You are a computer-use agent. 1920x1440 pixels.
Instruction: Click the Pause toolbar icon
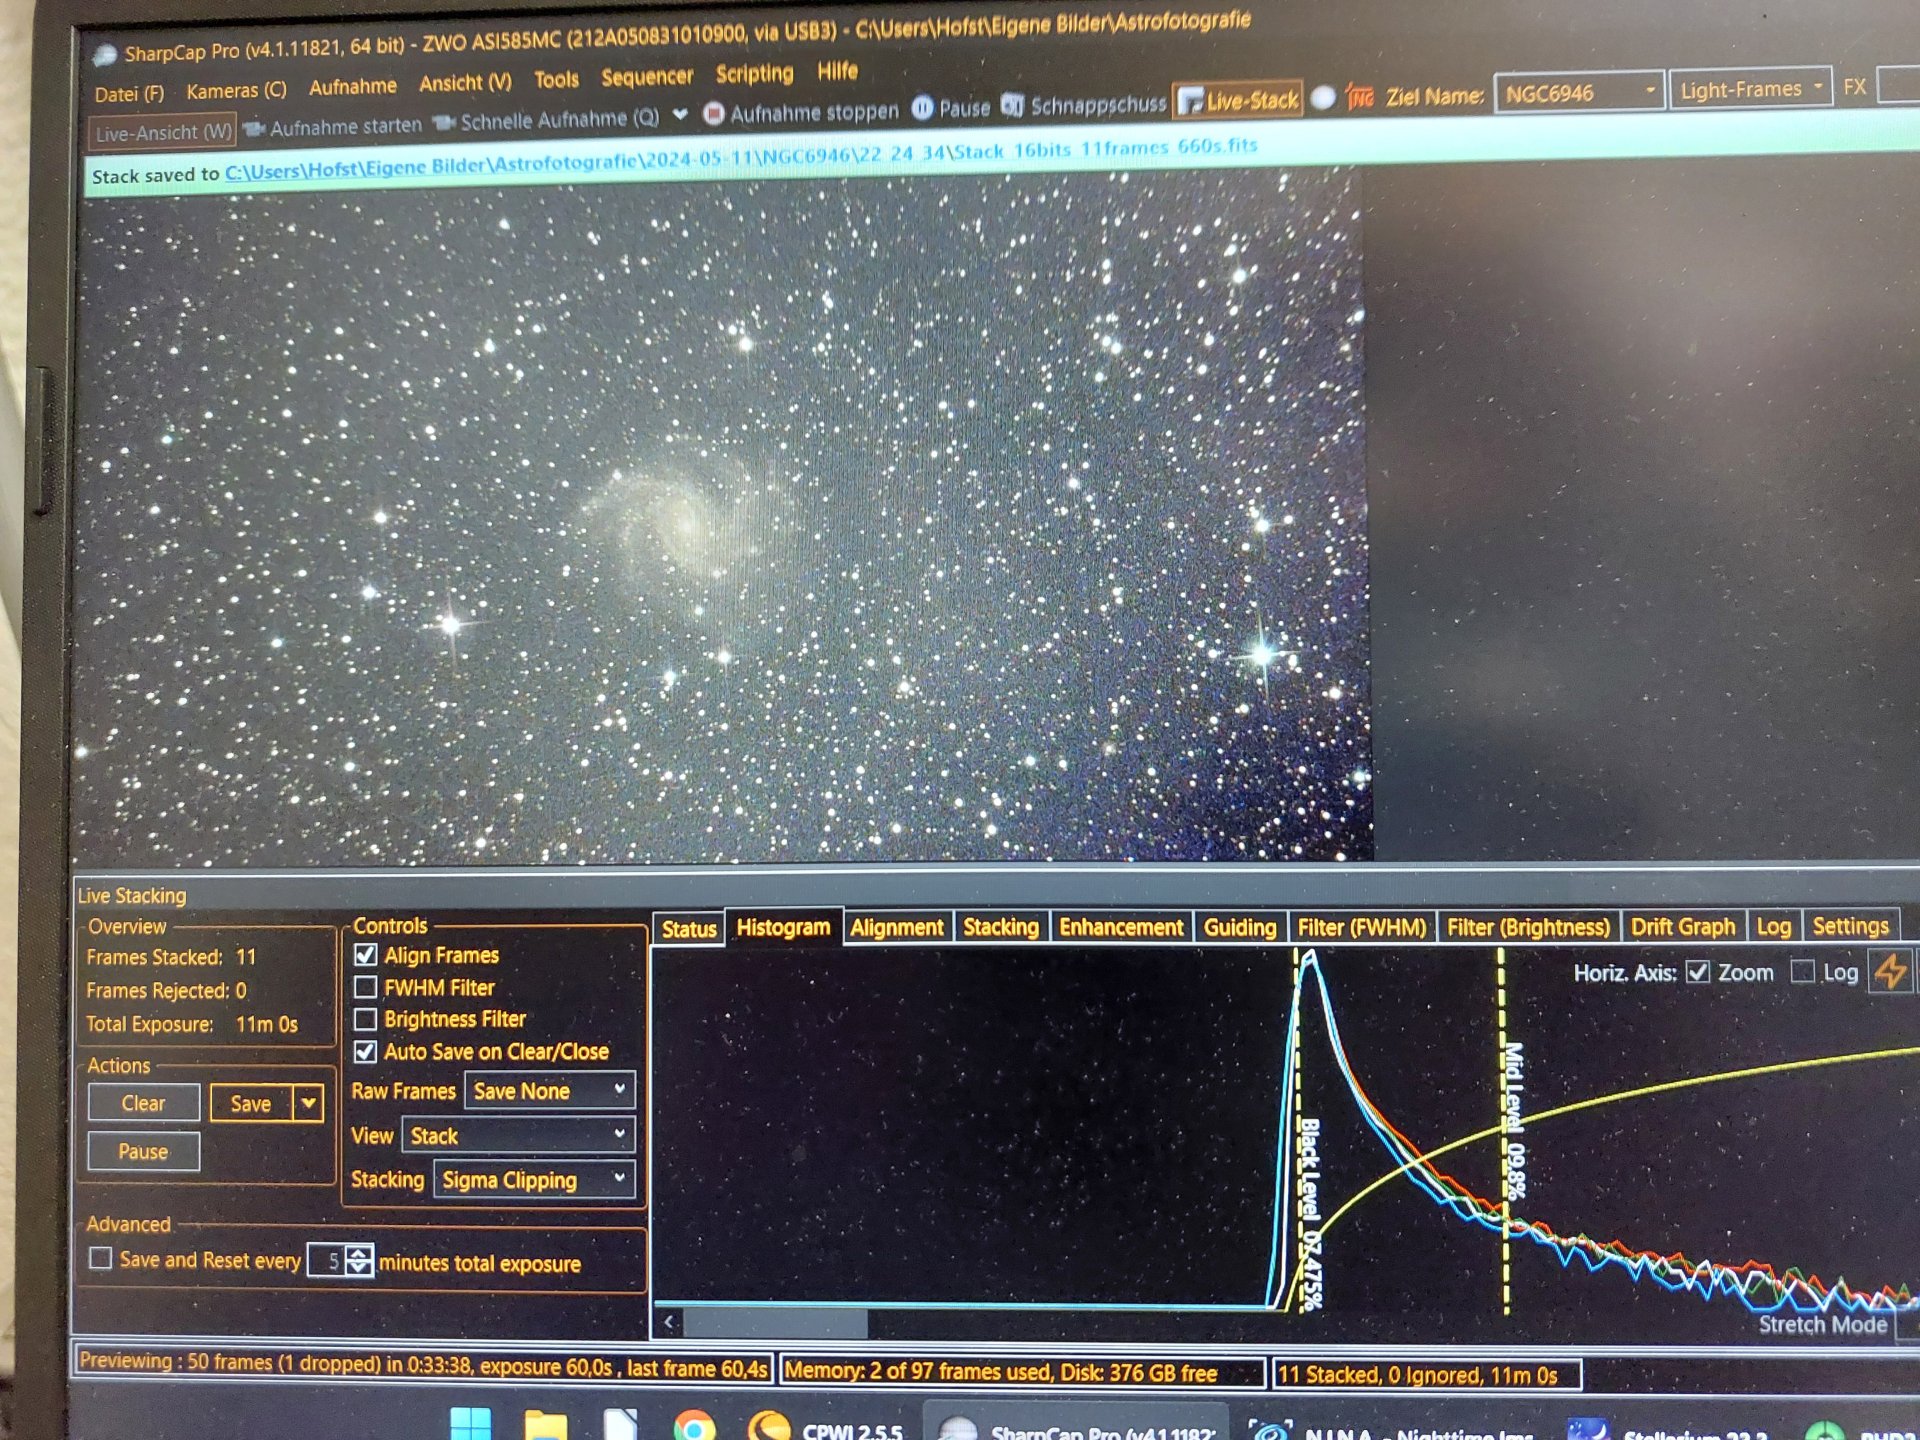(x=922, y=108)
